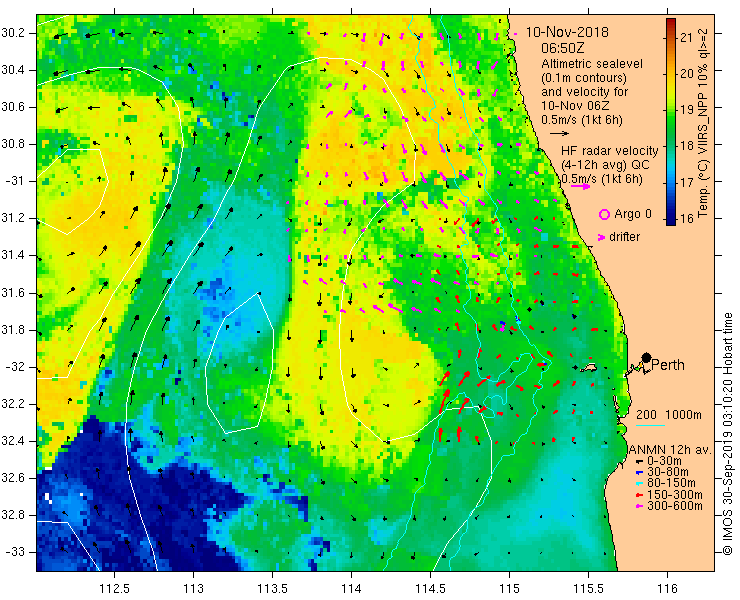Screen dimensions: 740x600
Task: Click the IMOS copyright timestamp text
Action: pos(727,434)
